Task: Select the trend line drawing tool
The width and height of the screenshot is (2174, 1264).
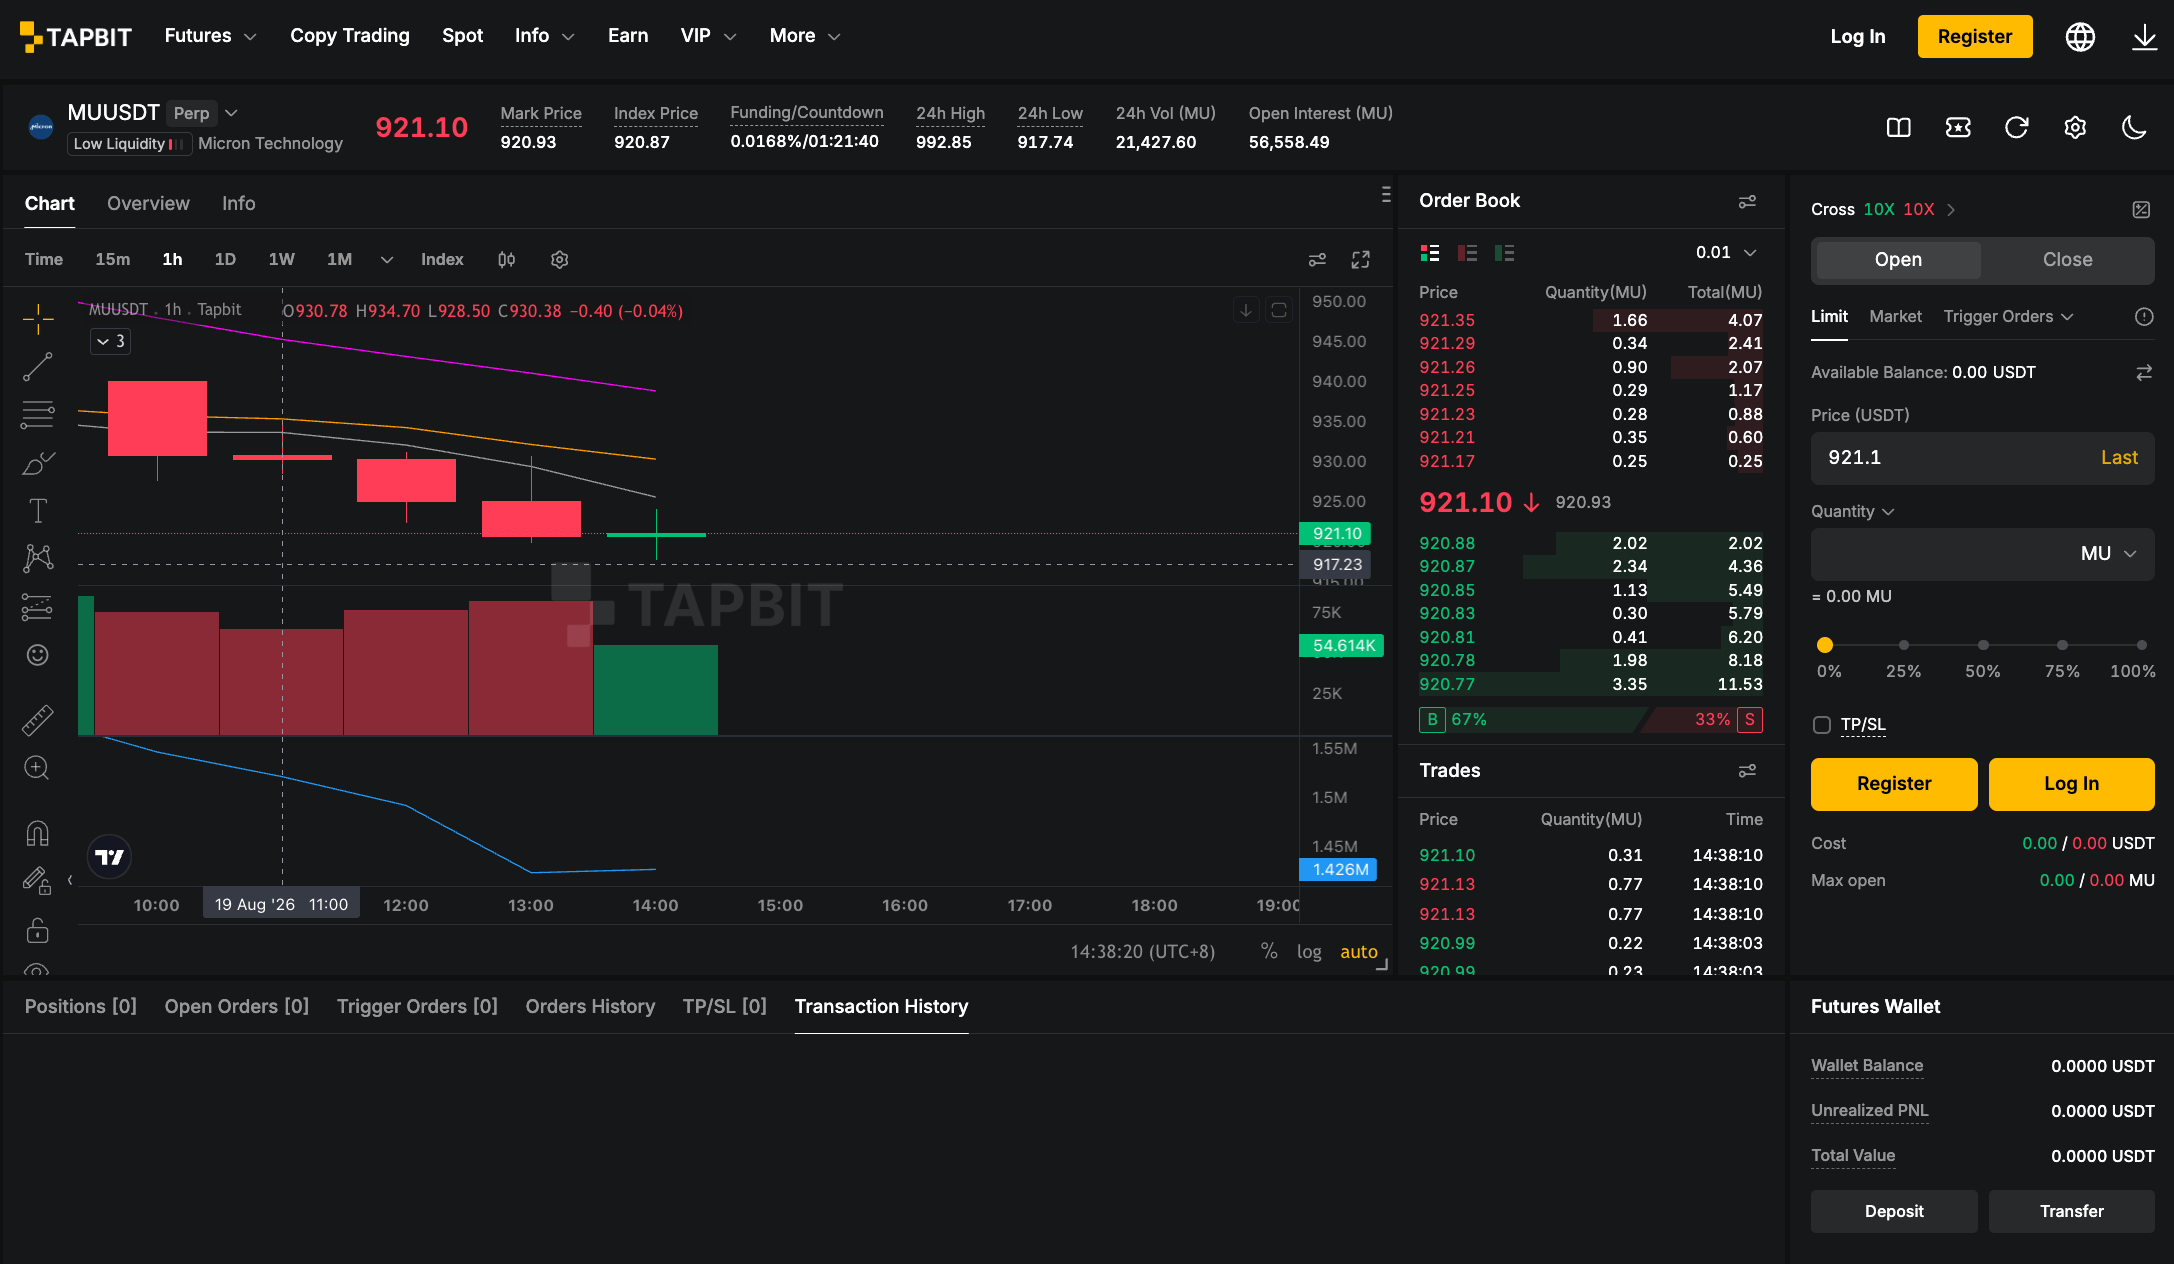Action: (x=38, y=367)
